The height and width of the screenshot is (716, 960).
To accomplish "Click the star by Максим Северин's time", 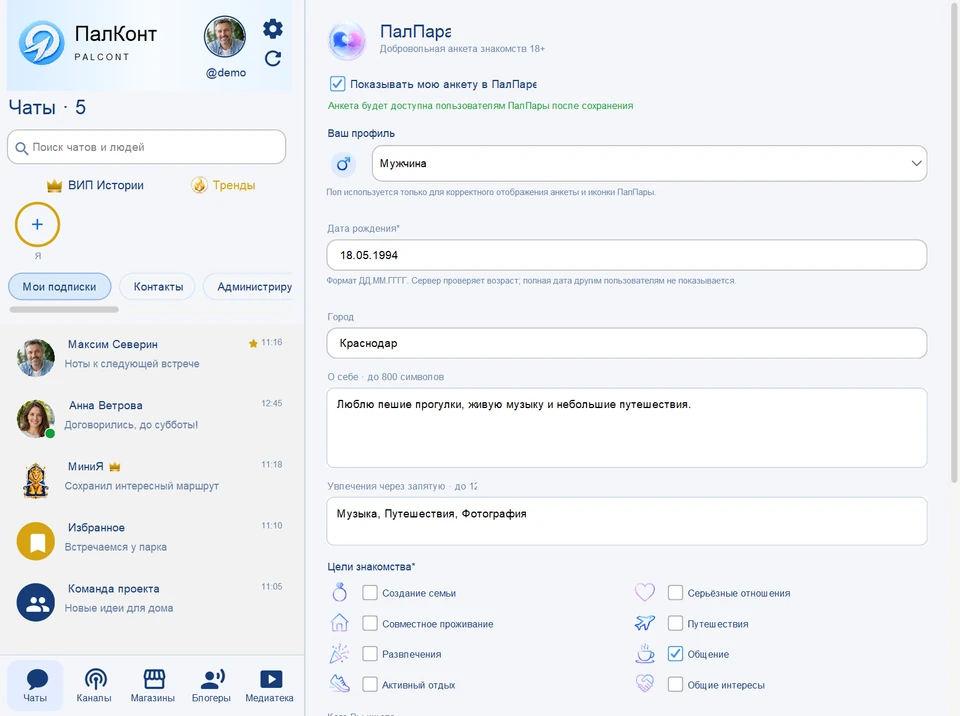I will point(253,344).
